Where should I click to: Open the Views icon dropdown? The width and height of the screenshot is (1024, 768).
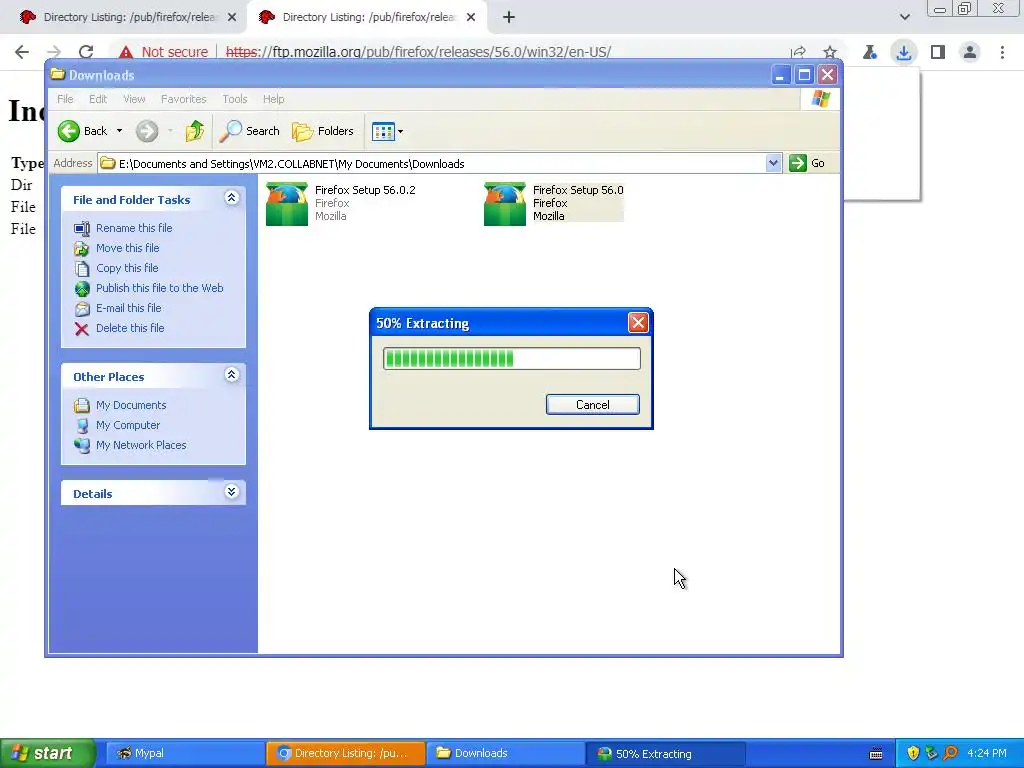pos(387,131)
